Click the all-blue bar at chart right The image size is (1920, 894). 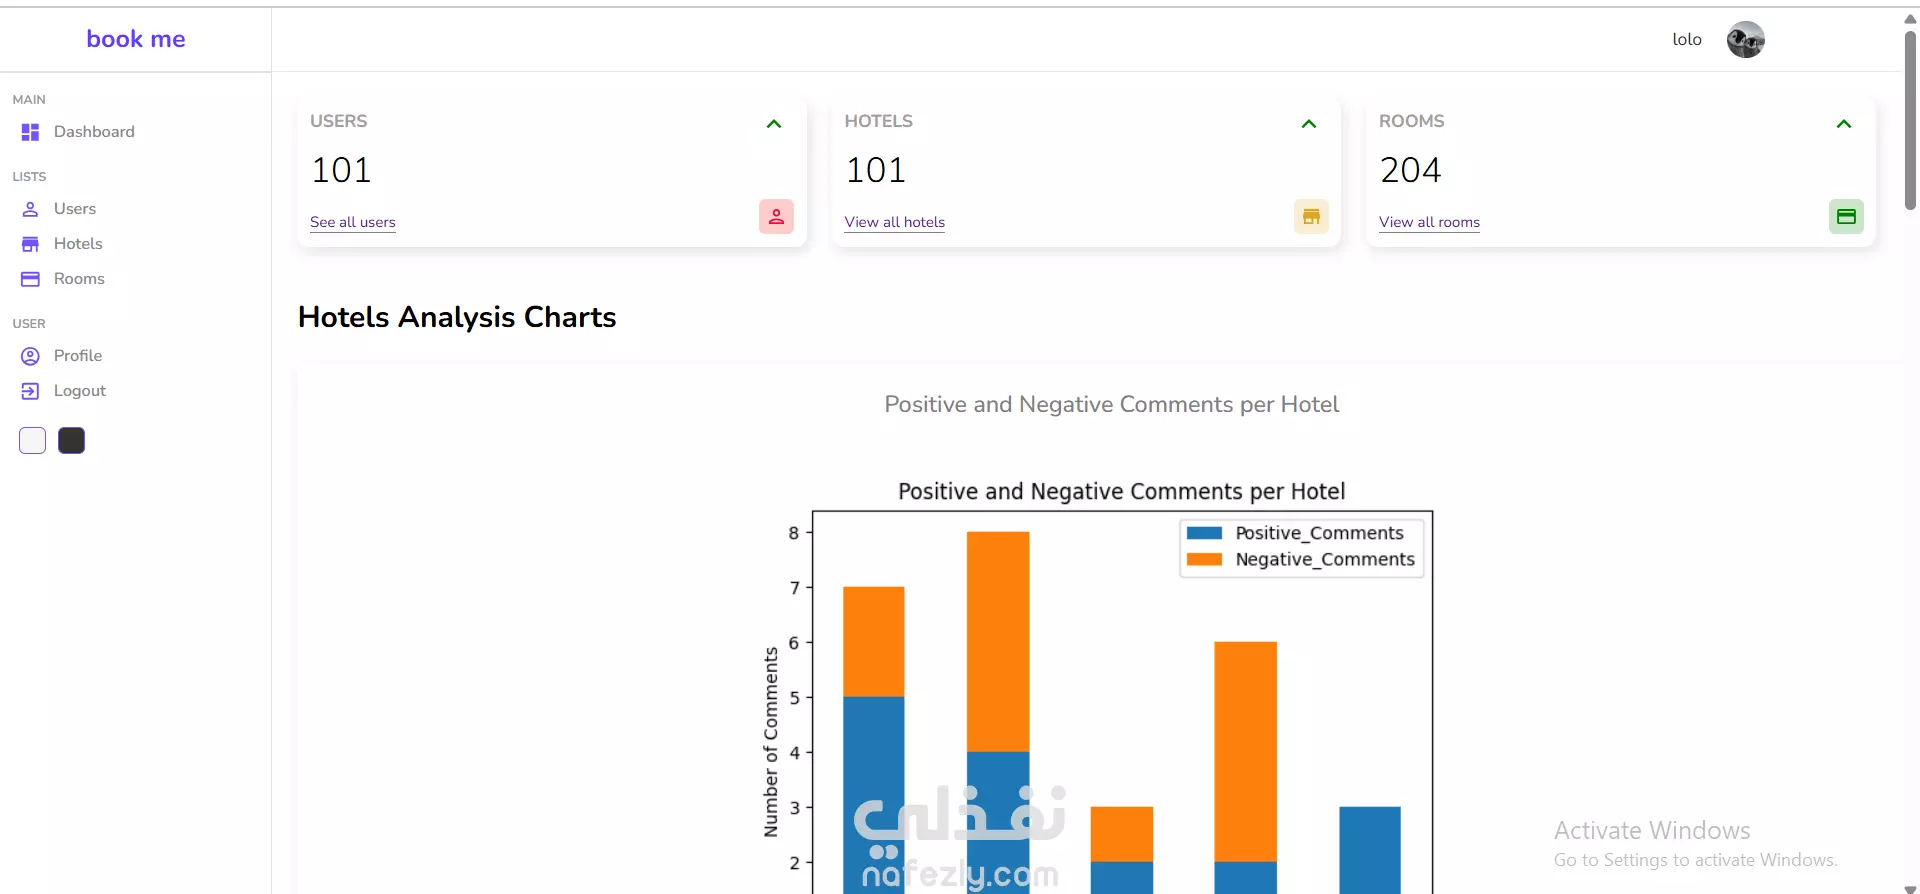click(1370, 850)
